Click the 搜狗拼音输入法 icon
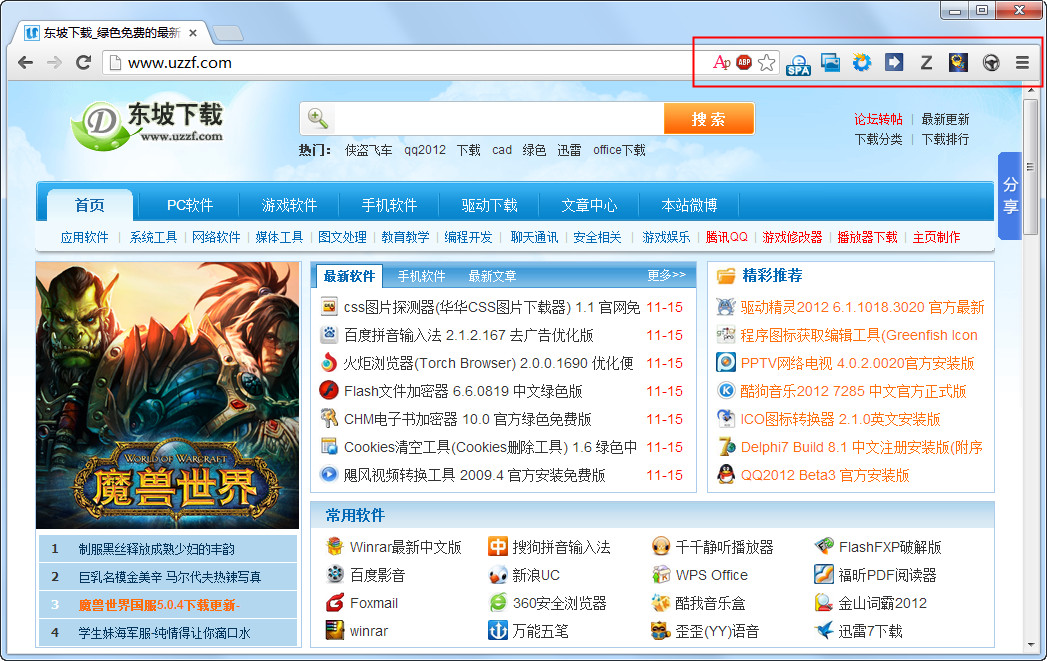 pos(497,547)
